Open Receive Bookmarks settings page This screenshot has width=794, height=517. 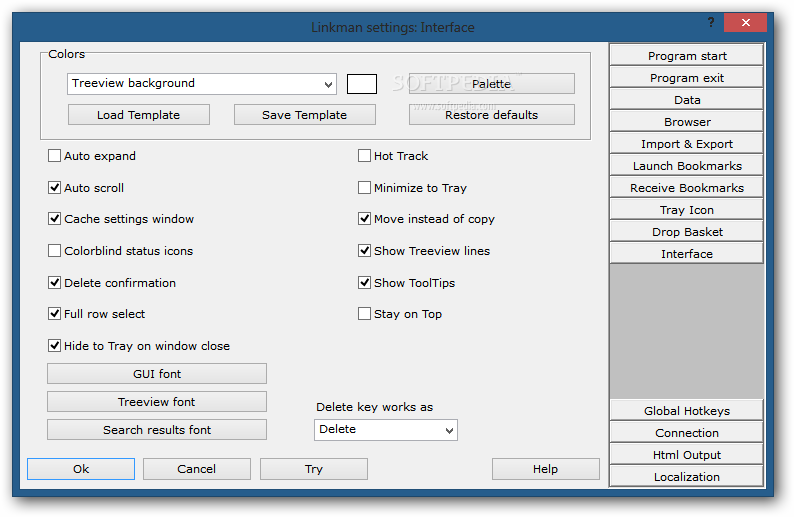click(x=686, y=187)
